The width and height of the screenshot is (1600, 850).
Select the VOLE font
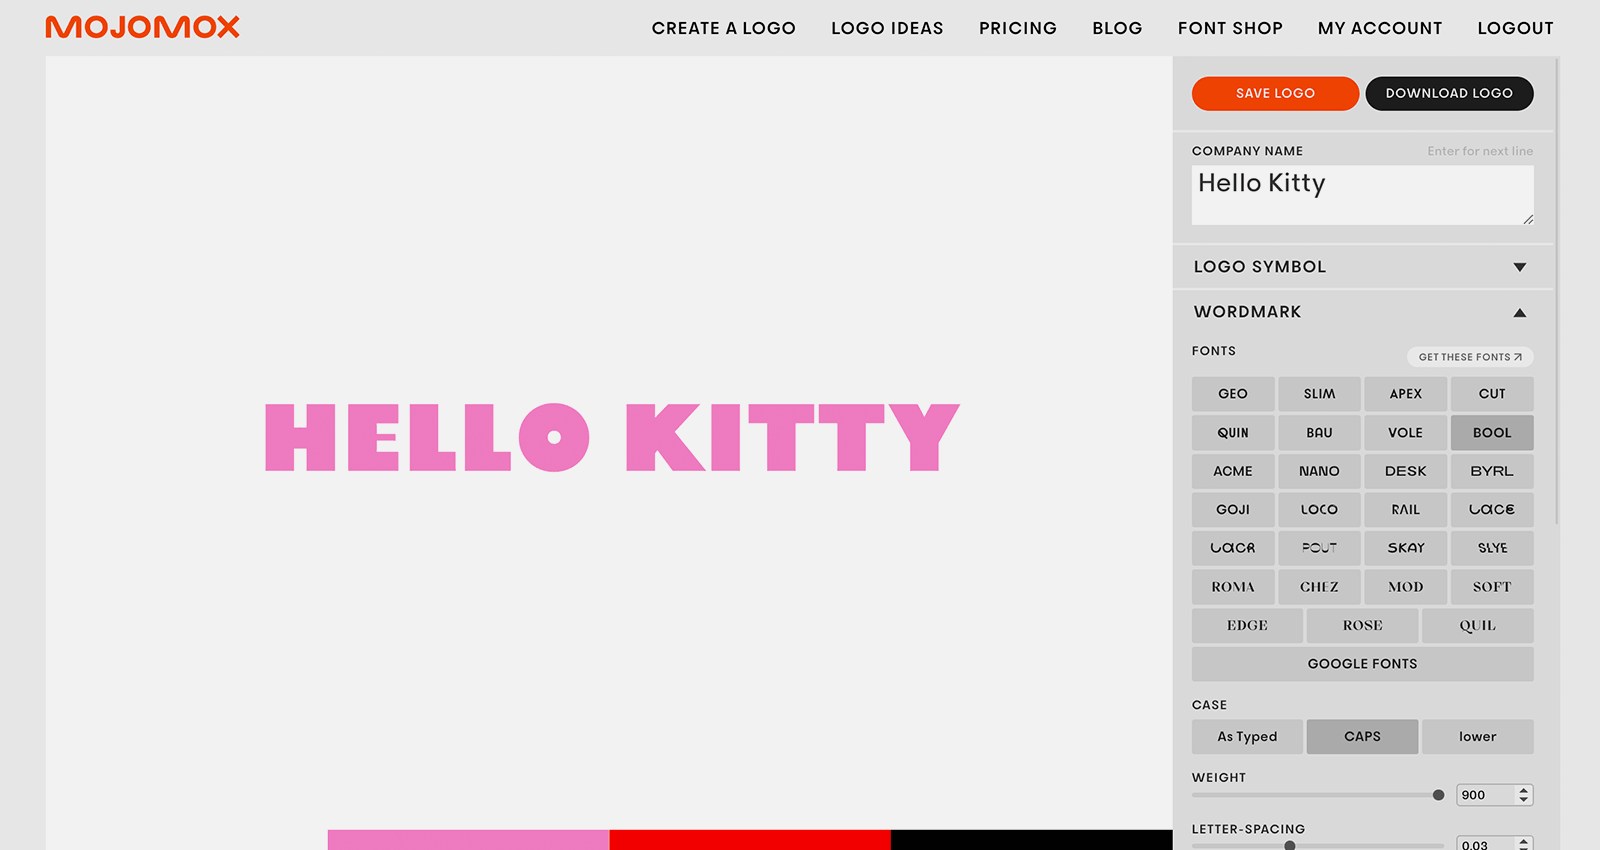click(x=1405, y=433)
